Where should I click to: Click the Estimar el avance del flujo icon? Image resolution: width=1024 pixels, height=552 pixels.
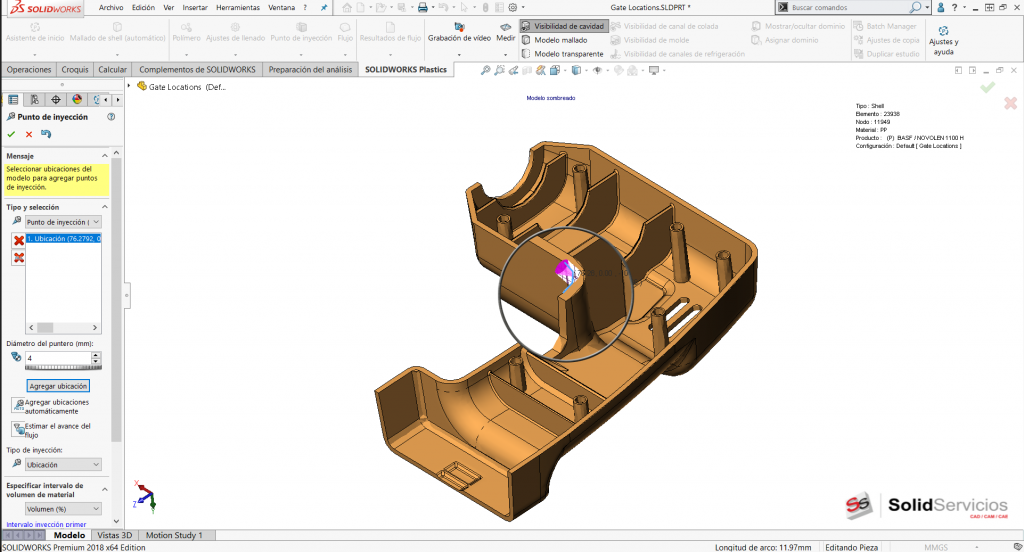(18, 429)
